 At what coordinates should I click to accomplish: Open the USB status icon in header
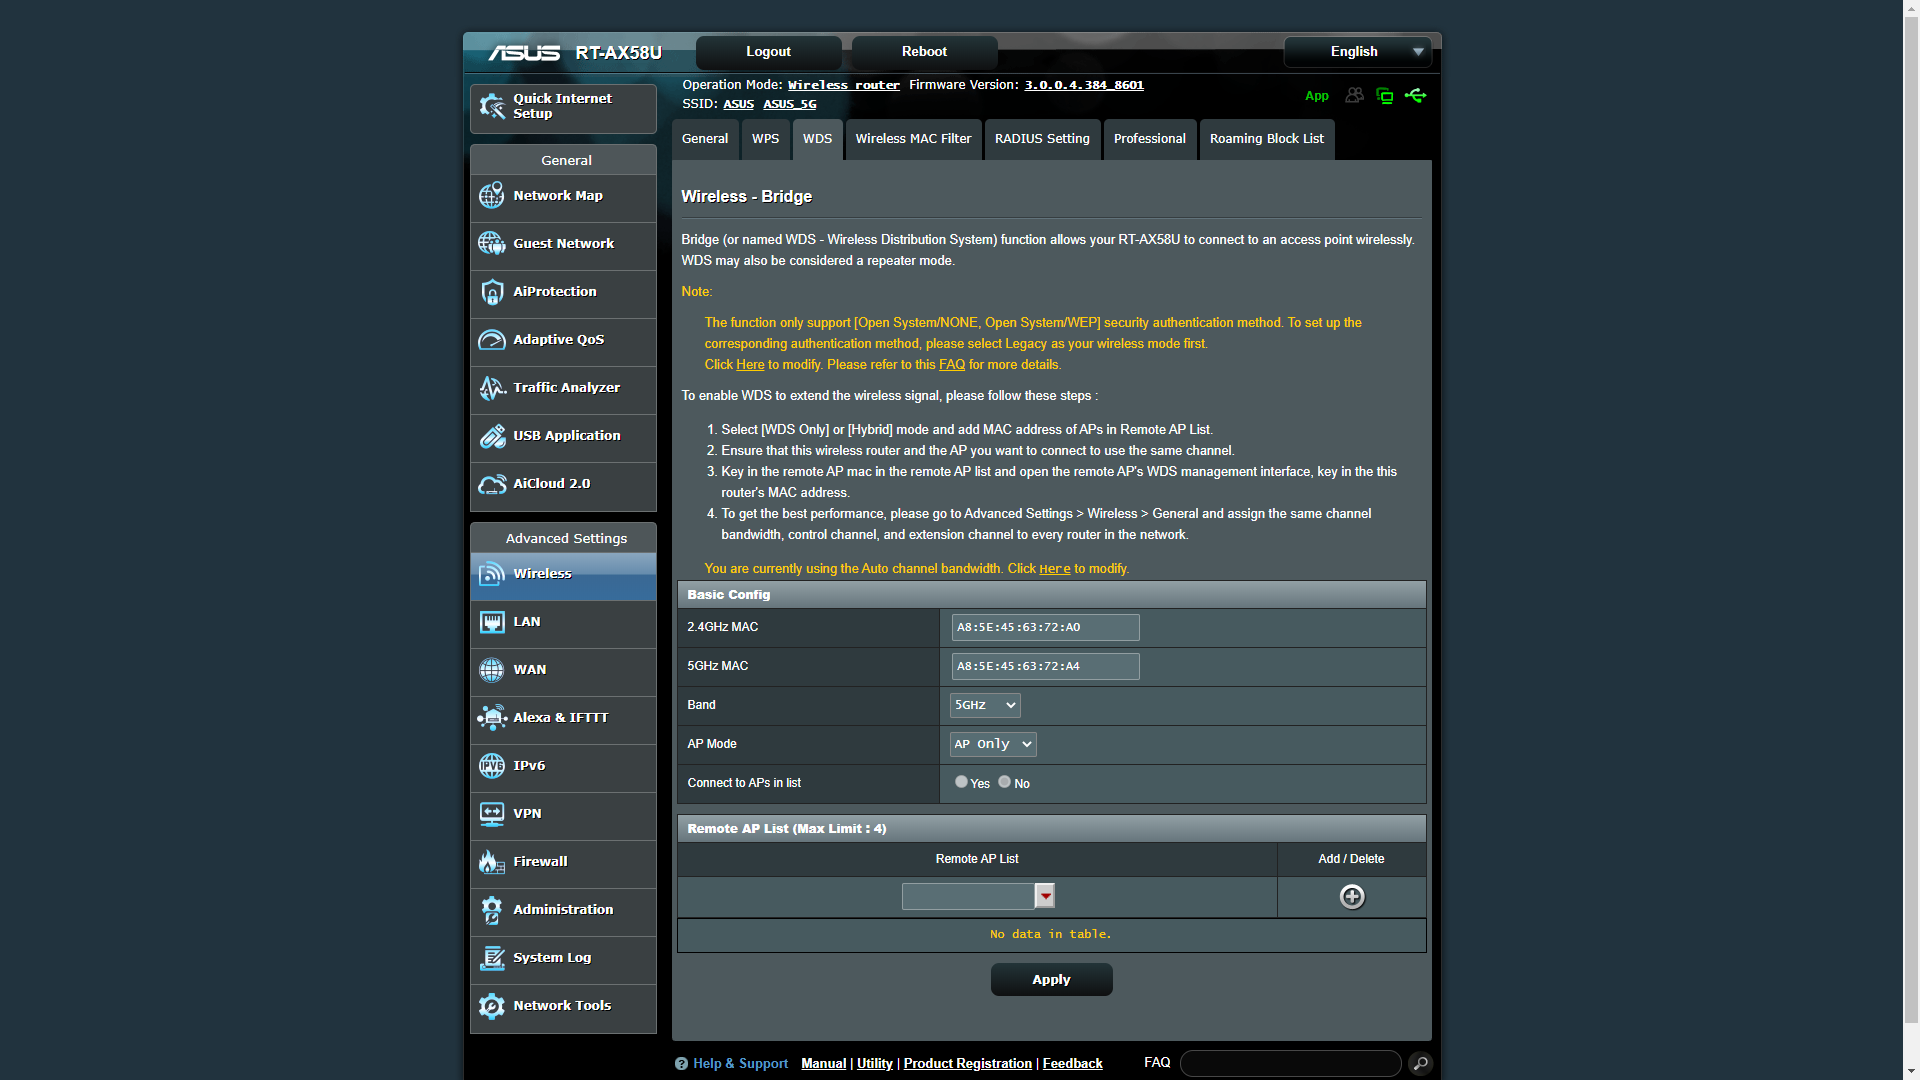click(x=1415, y=96)
